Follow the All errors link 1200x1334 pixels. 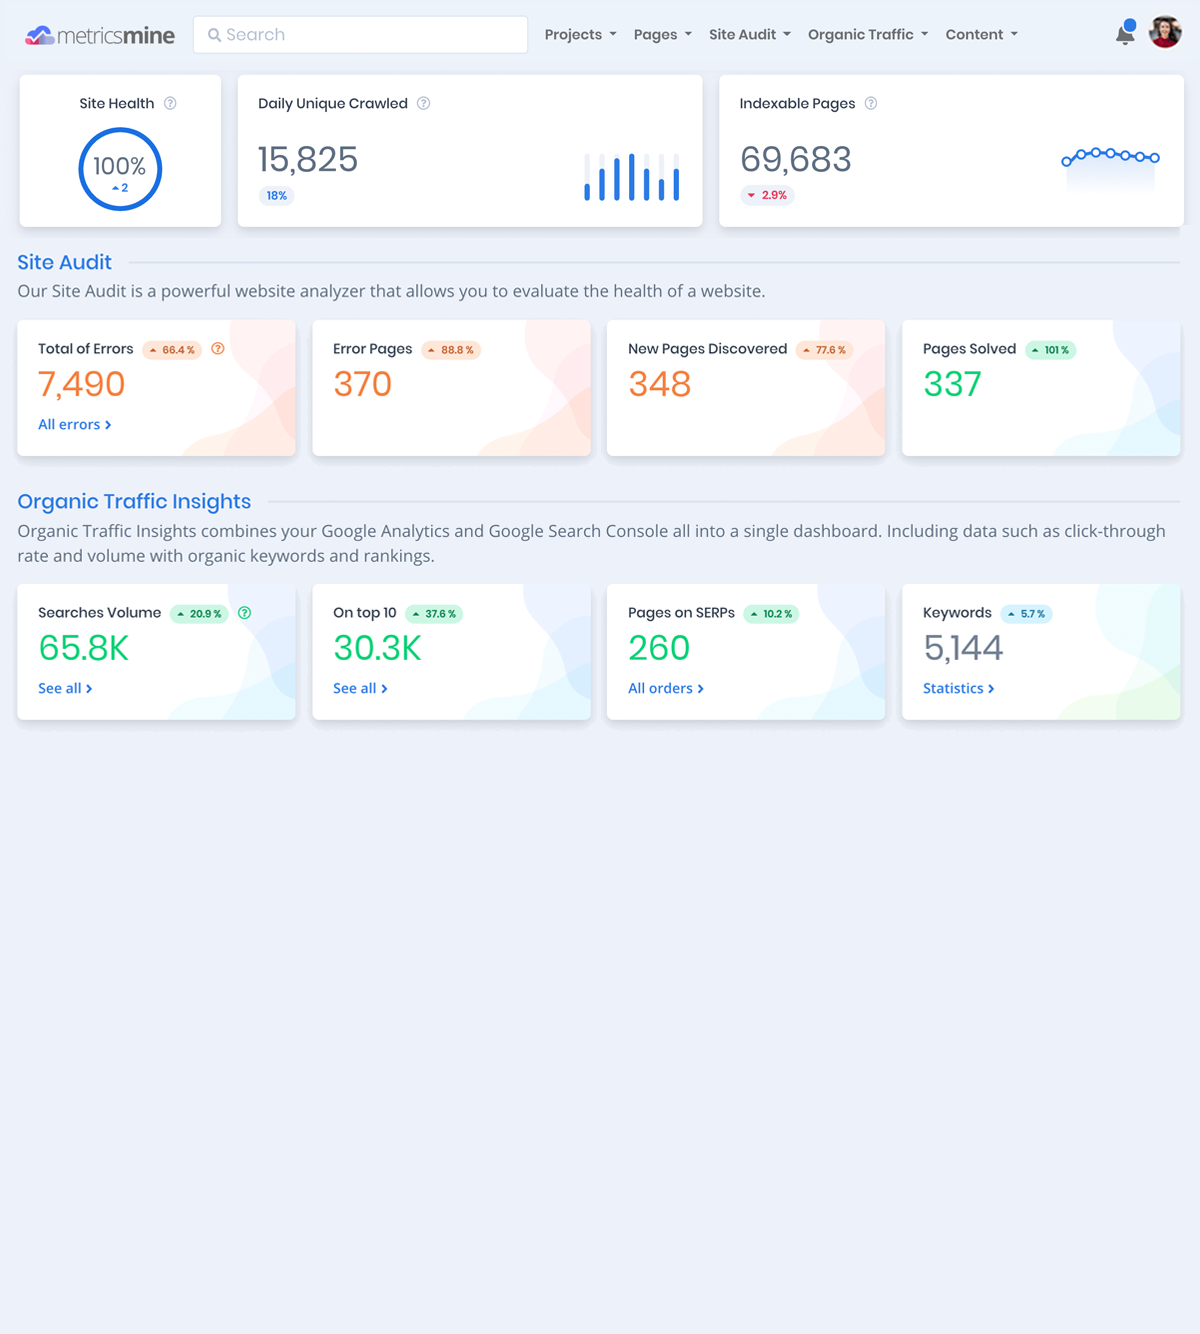(74, 425)
